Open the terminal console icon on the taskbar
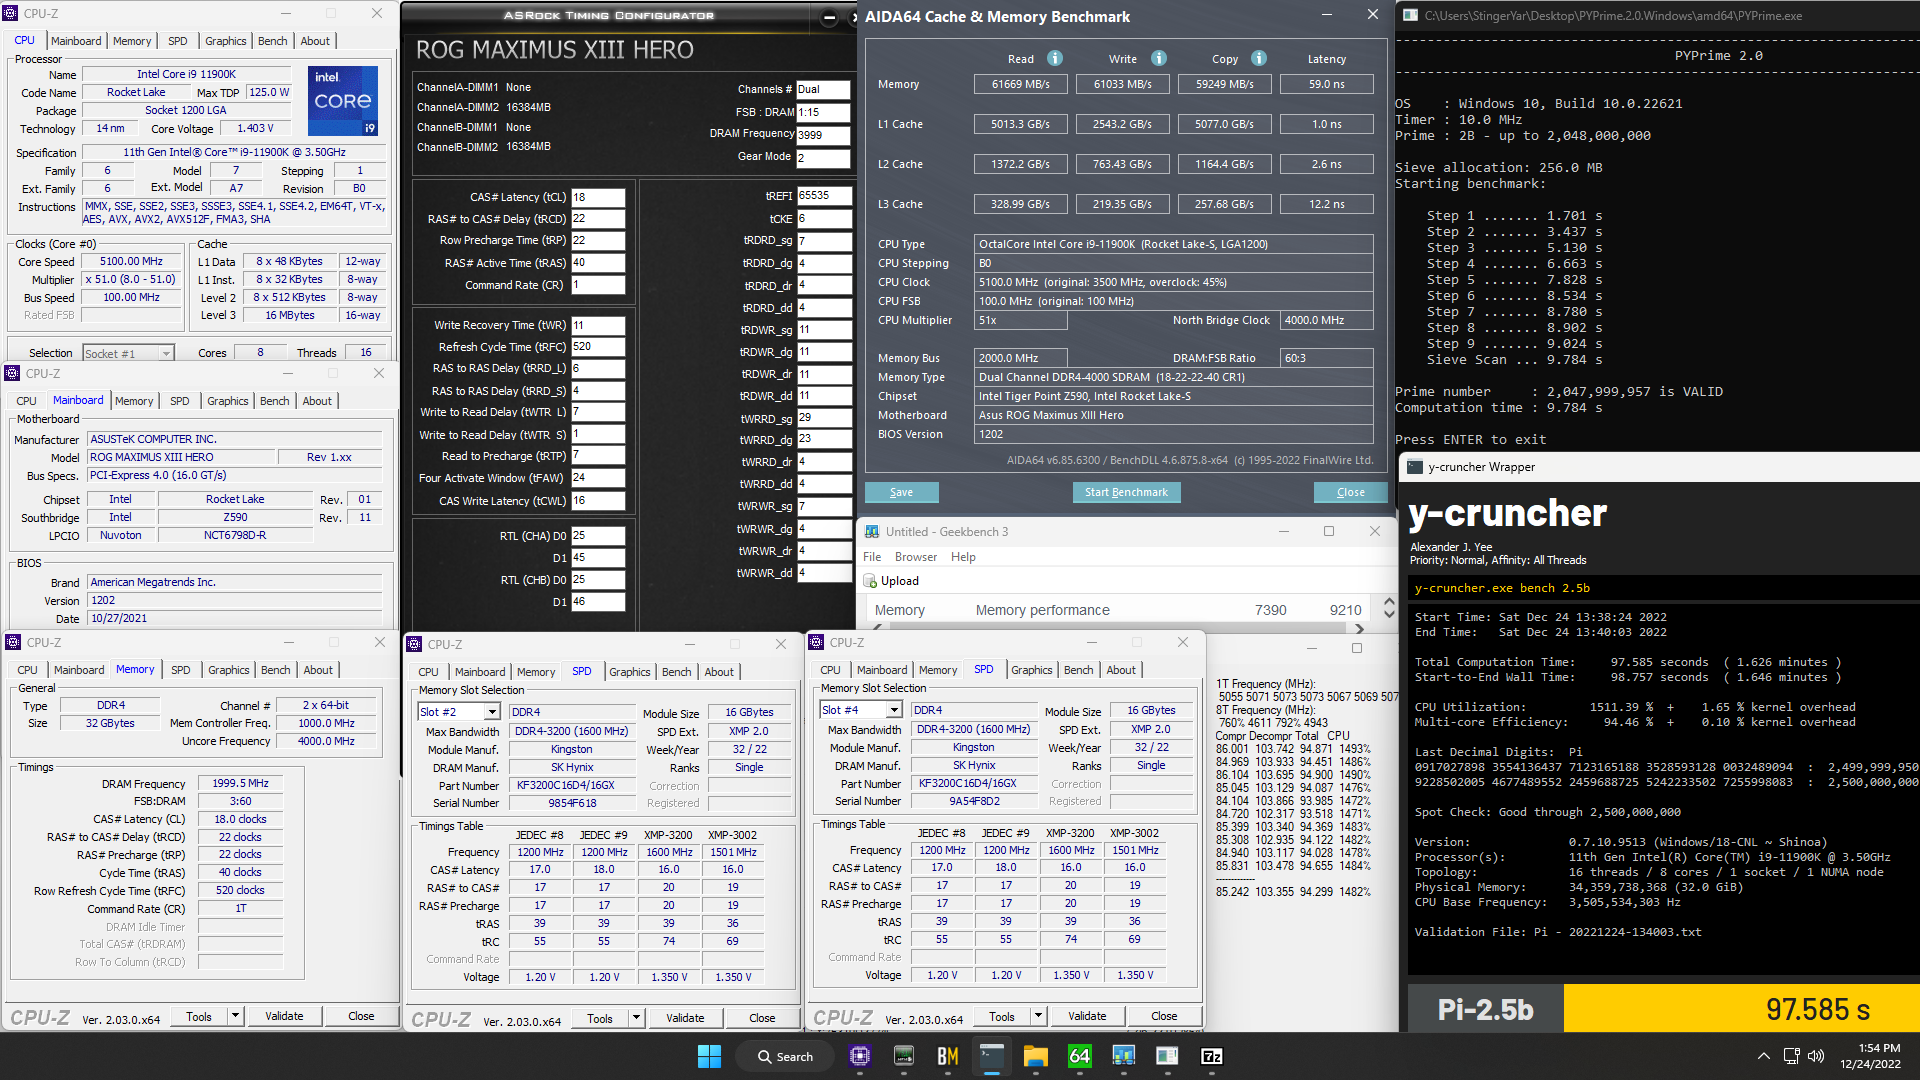This screenshot has height=1080, width=1920. [x=991, y=1056]
